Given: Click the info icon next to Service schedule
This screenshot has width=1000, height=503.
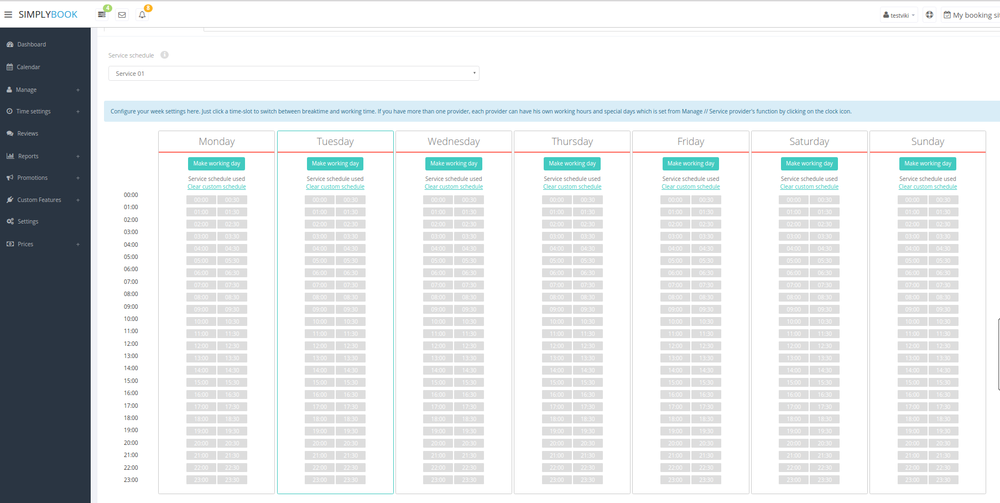Looking at the screenshot, I should [x=164, y=55].
